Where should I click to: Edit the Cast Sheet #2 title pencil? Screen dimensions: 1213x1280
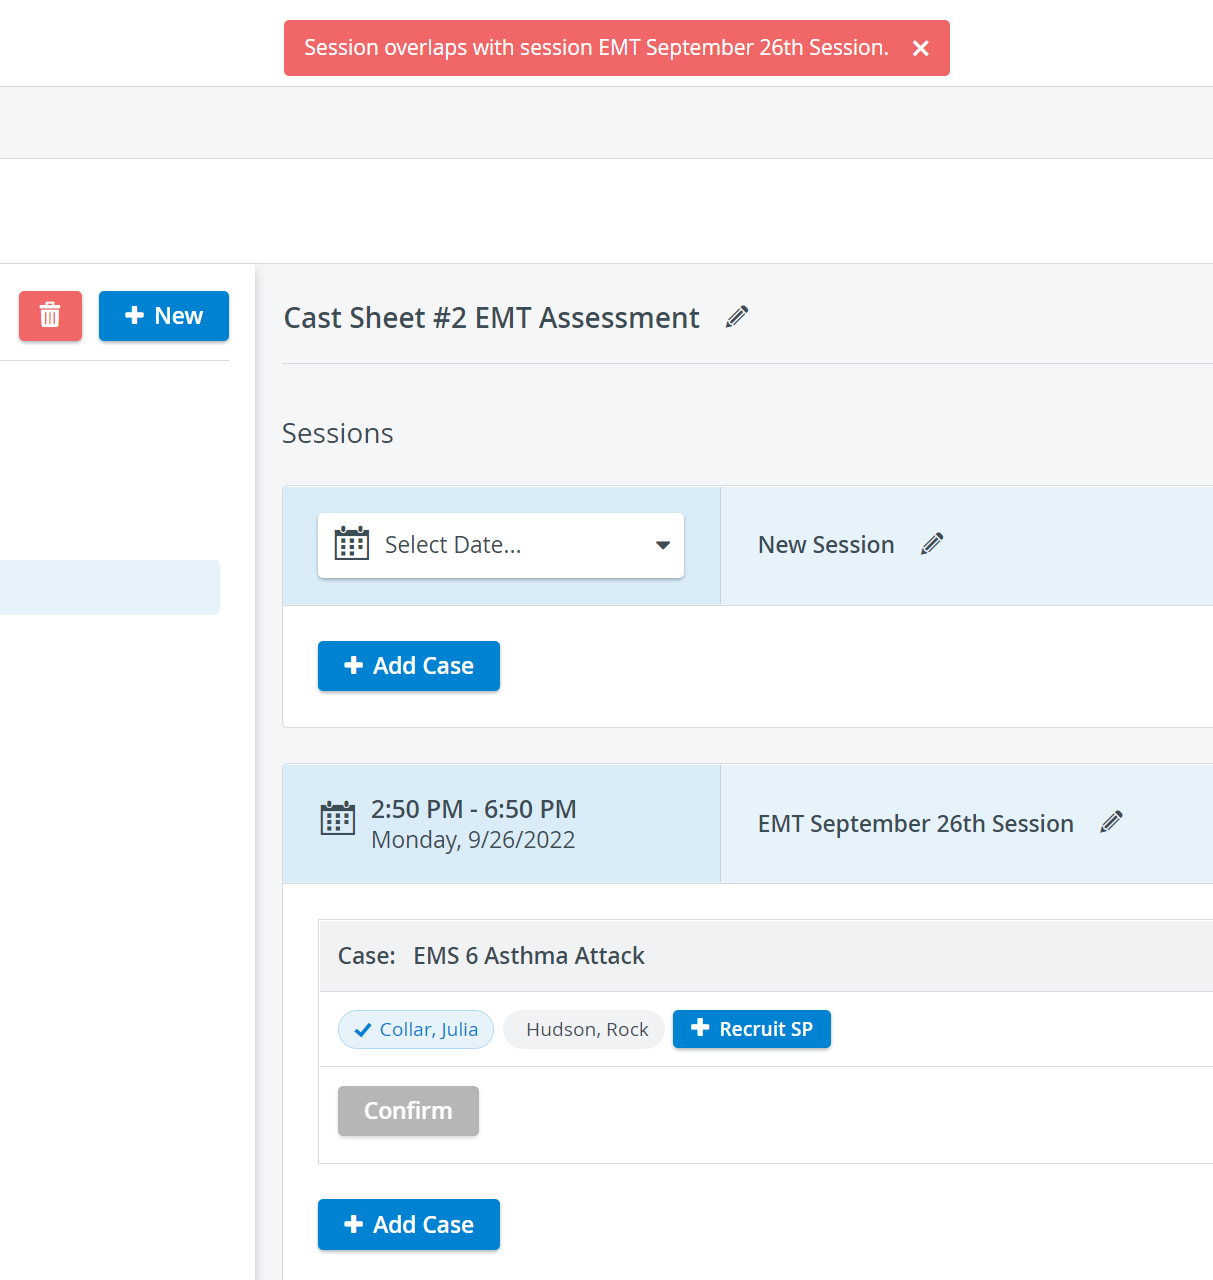click(737, 317)
